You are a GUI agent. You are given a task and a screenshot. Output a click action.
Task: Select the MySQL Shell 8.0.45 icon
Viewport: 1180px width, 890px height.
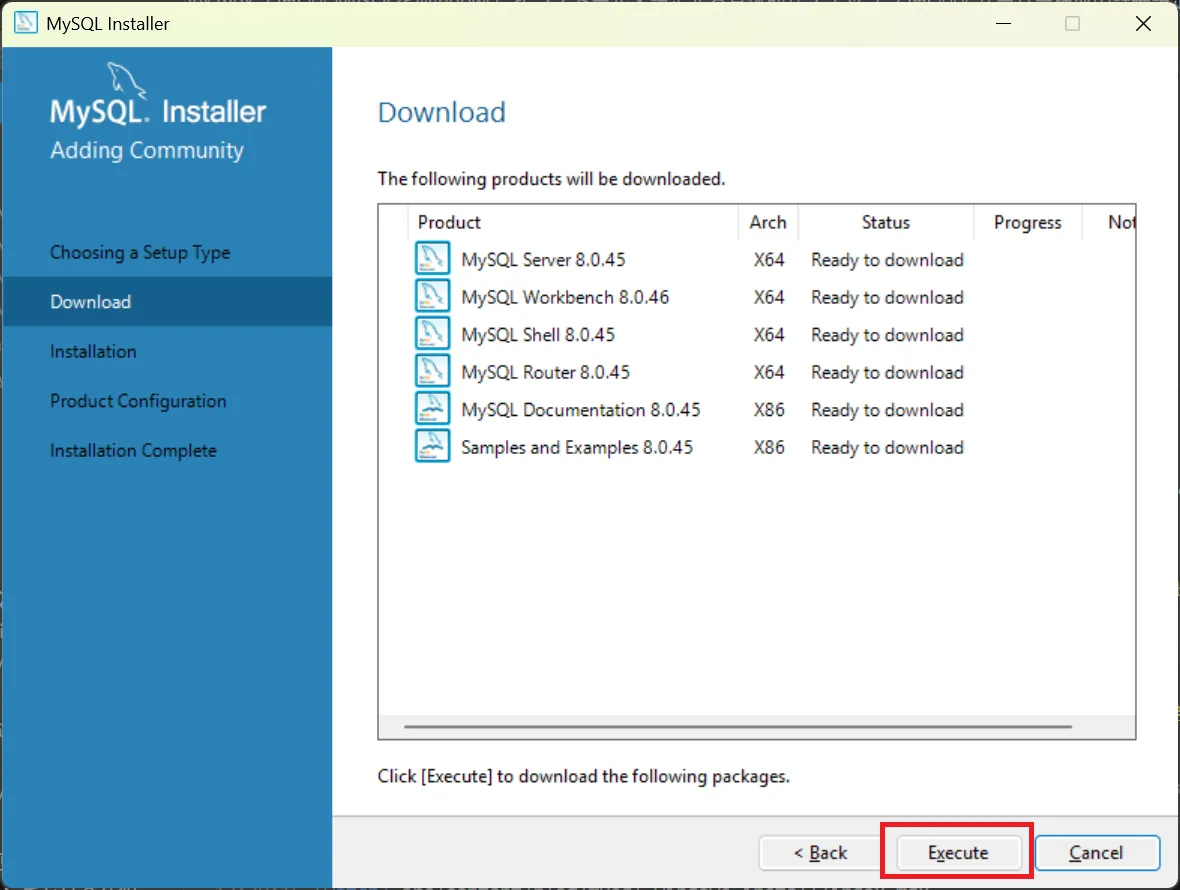coord(432,334)
